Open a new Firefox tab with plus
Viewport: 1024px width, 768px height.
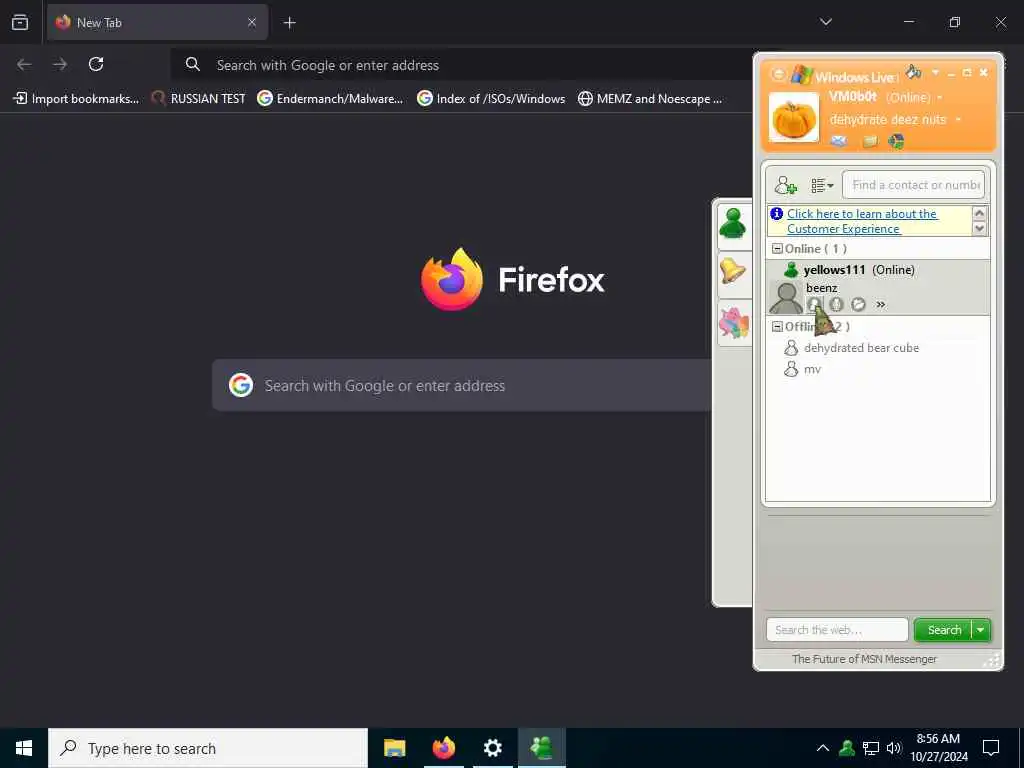tap(289, 23)
